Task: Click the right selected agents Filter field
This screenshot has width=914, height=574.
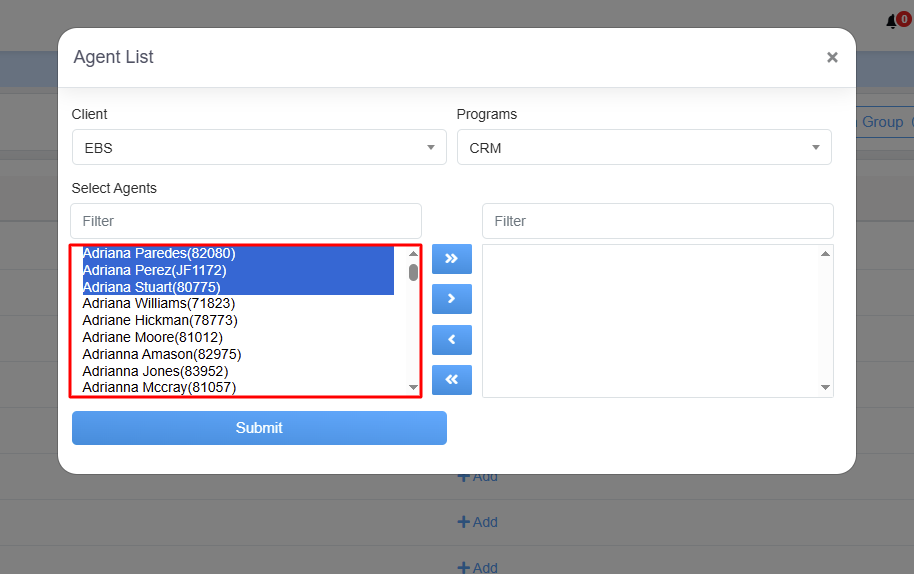Action: click(657, 221)
